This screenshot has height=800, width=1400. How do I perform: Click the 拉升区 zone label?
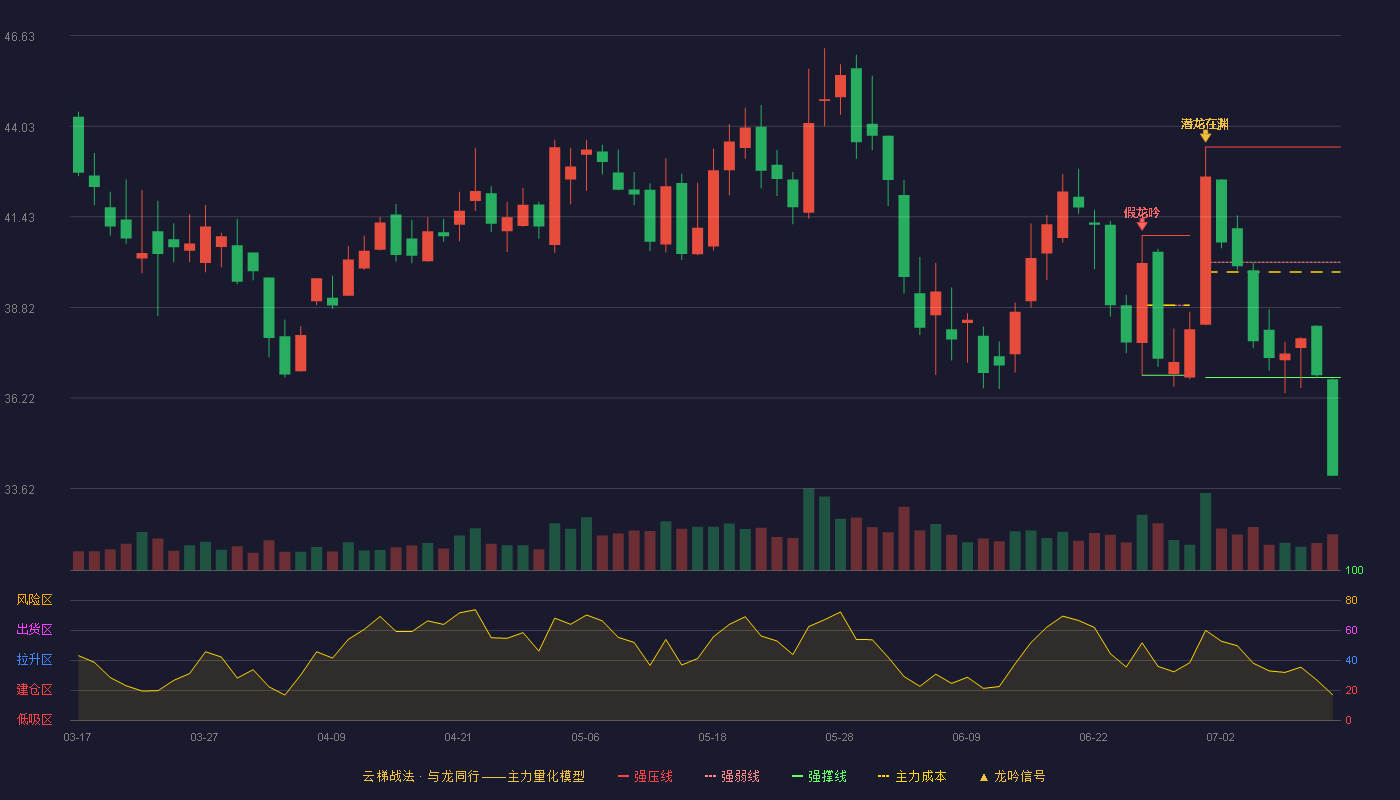pyautogui.click(x=34, y=660)
